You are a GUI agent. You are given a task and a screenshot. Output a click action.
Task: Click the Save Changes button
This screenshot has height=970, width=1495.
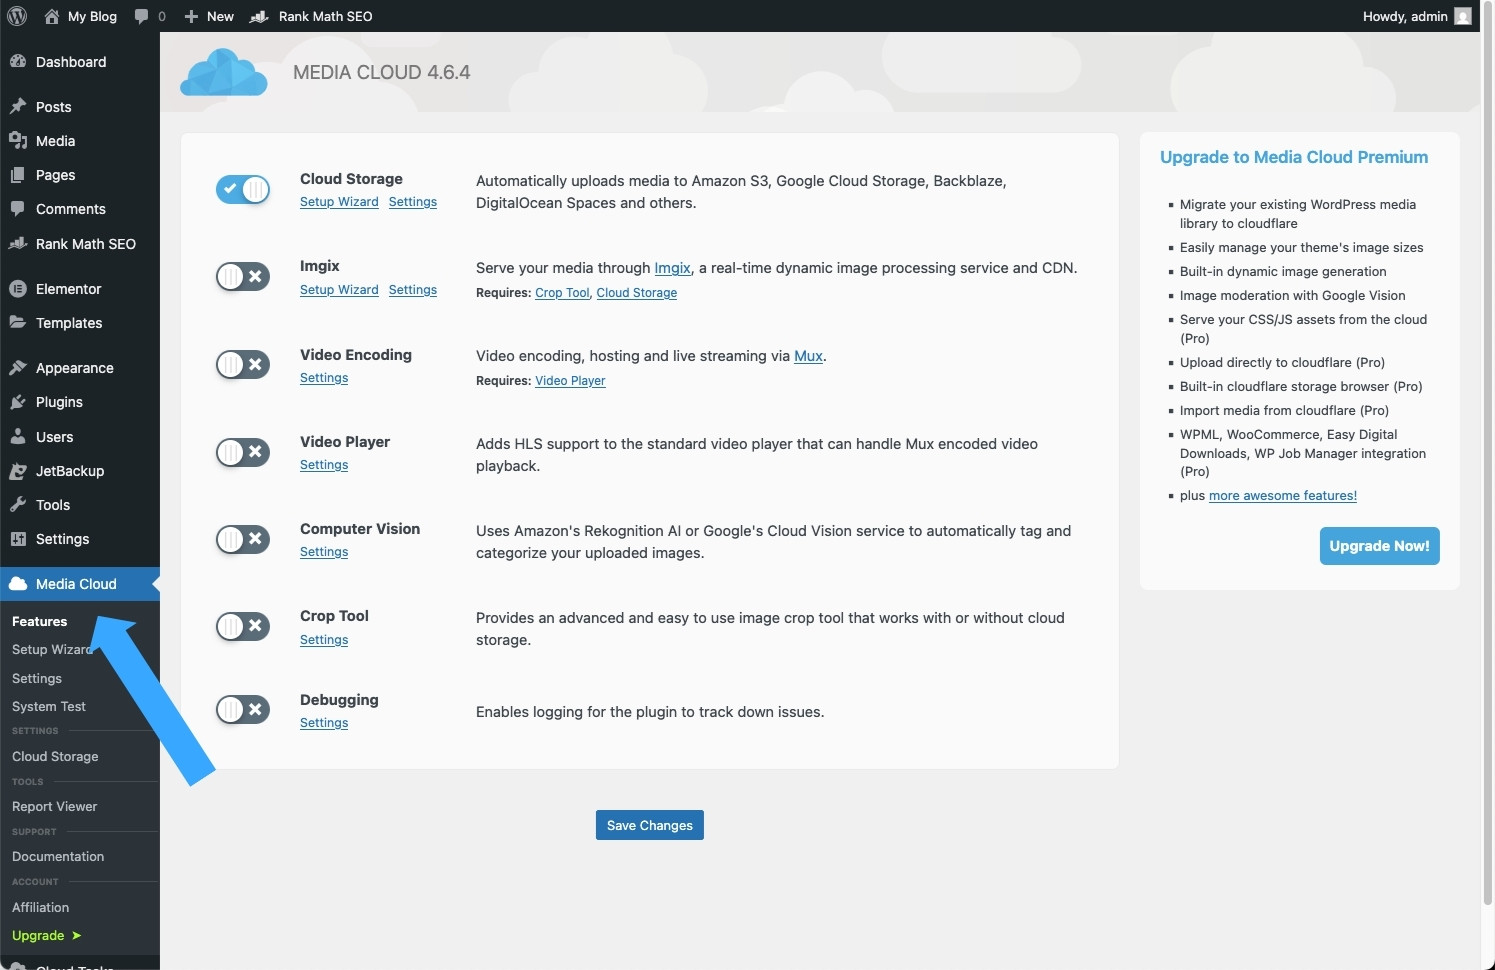(x=650, y=825)
